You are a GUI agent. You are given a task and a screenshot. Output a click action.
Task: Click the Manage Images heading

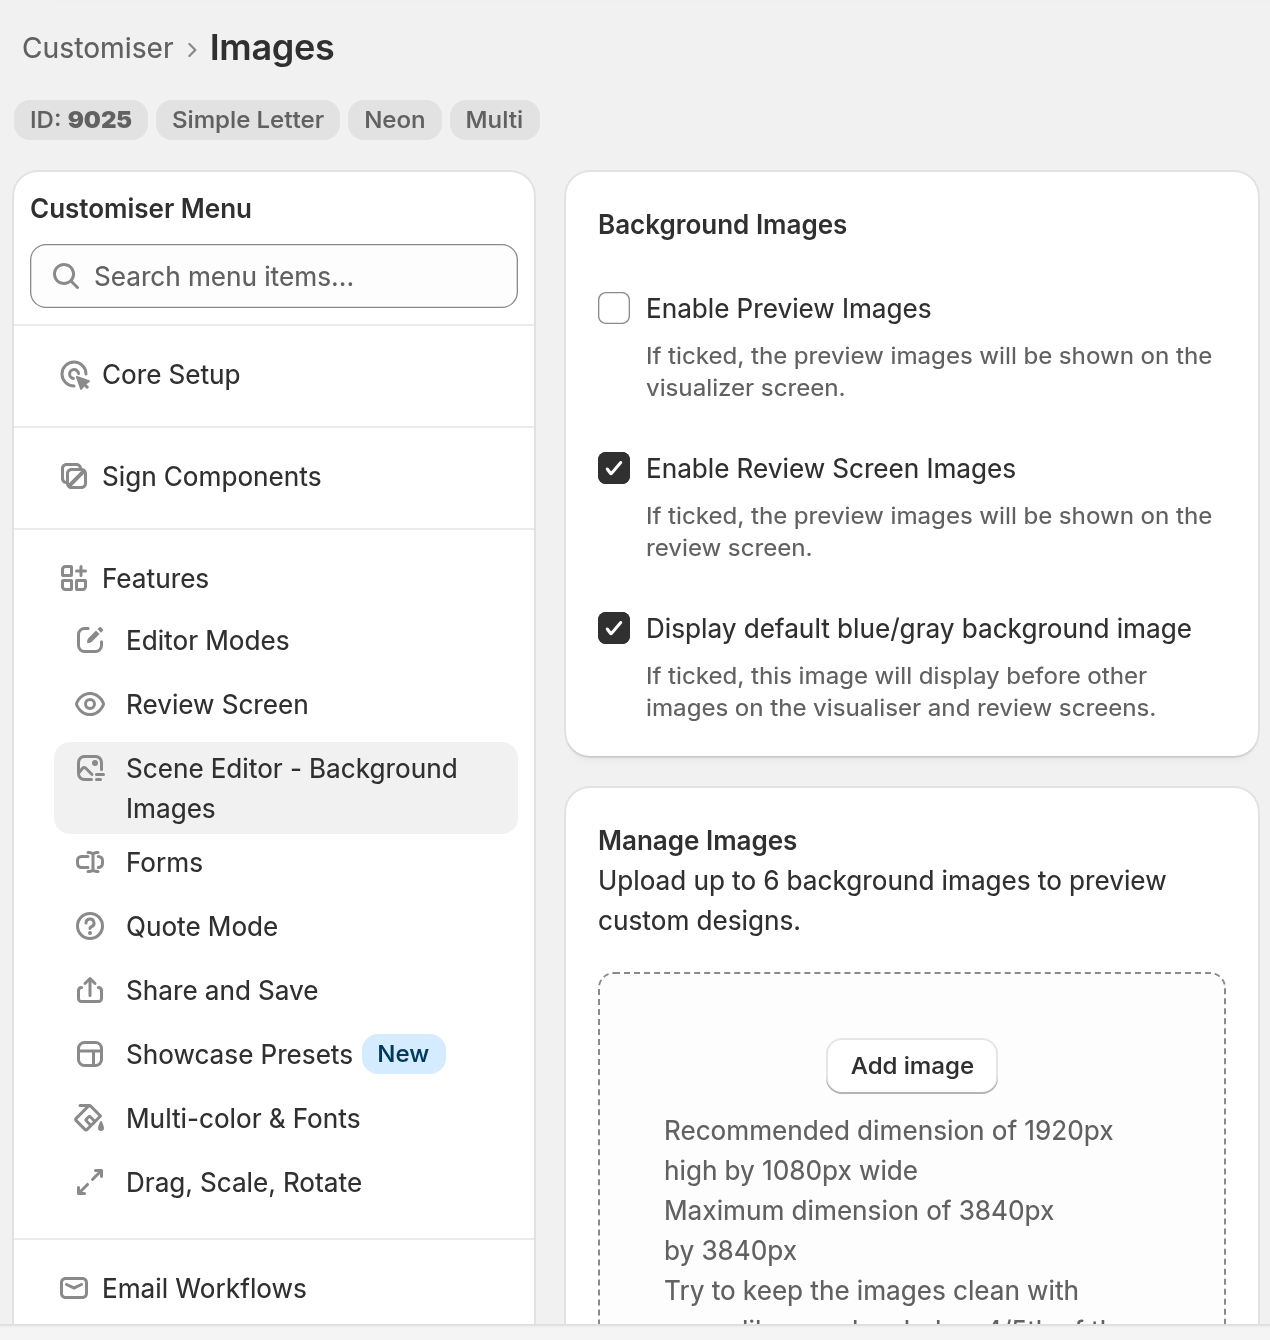tap(697, 841)
